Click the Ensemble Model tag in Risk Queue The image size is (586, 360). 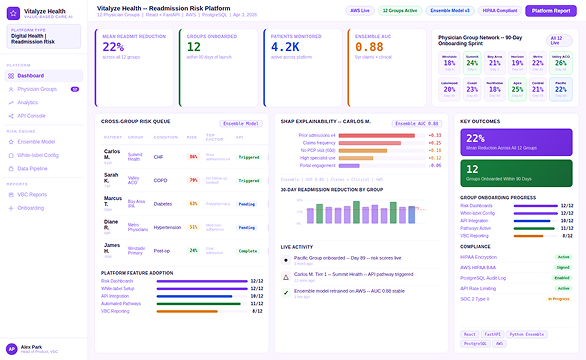pos(241,124)
